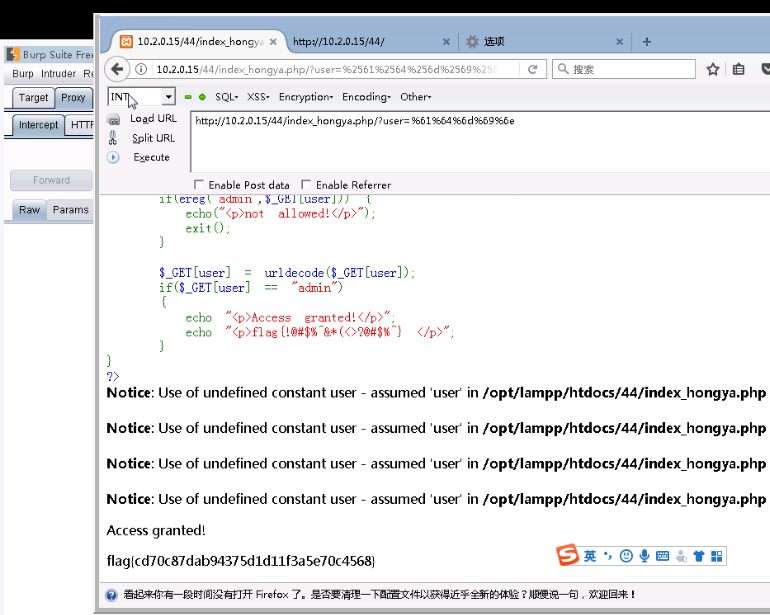This screenshot has height=615, width=770.
Task: Expand the Other dropdown menu
Action: [415, 97]
